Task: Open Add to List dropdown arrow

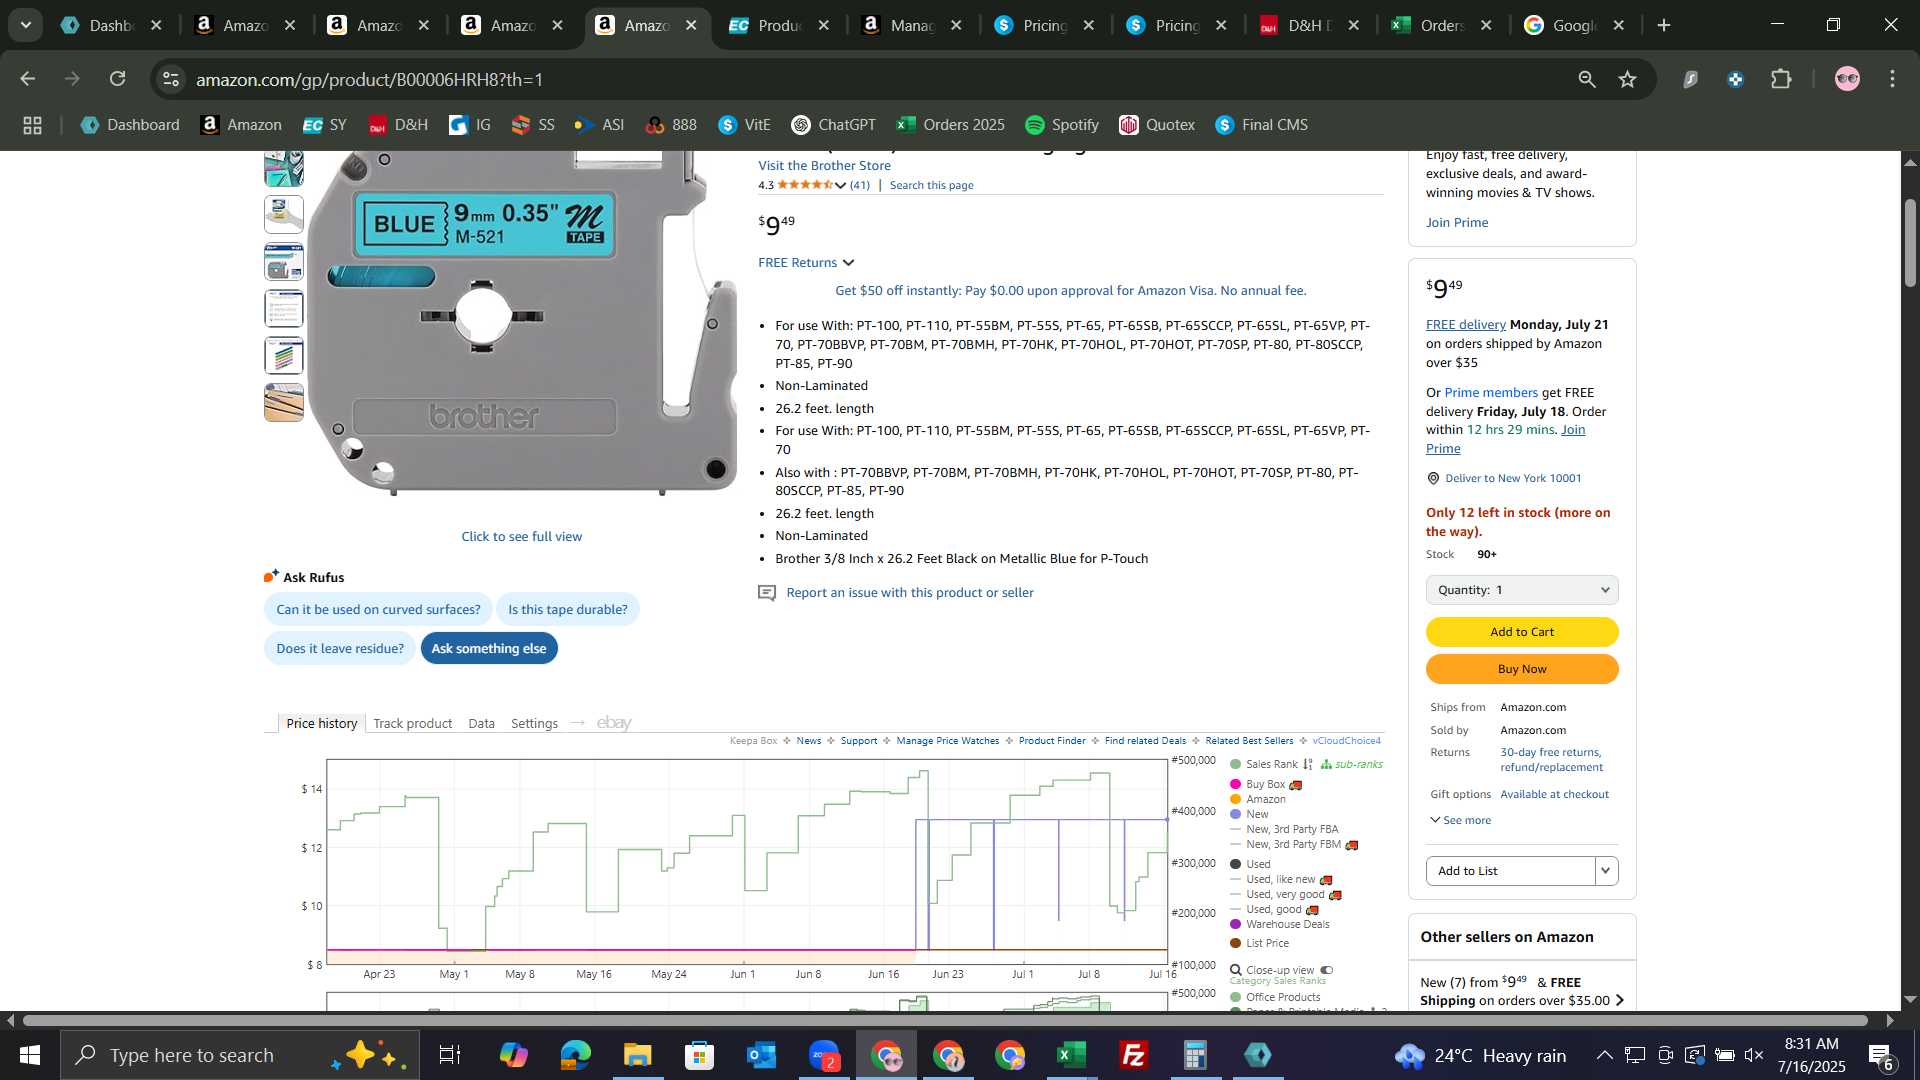Action: (1606, 871)
